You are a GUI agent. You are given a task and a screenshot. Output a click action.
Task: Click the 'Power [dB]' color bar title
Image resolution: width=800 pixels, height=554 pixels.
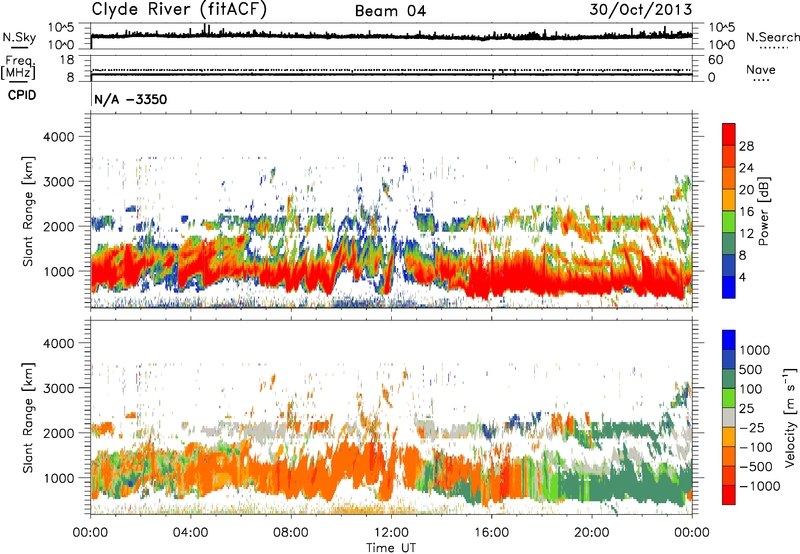tap(763, 211)
